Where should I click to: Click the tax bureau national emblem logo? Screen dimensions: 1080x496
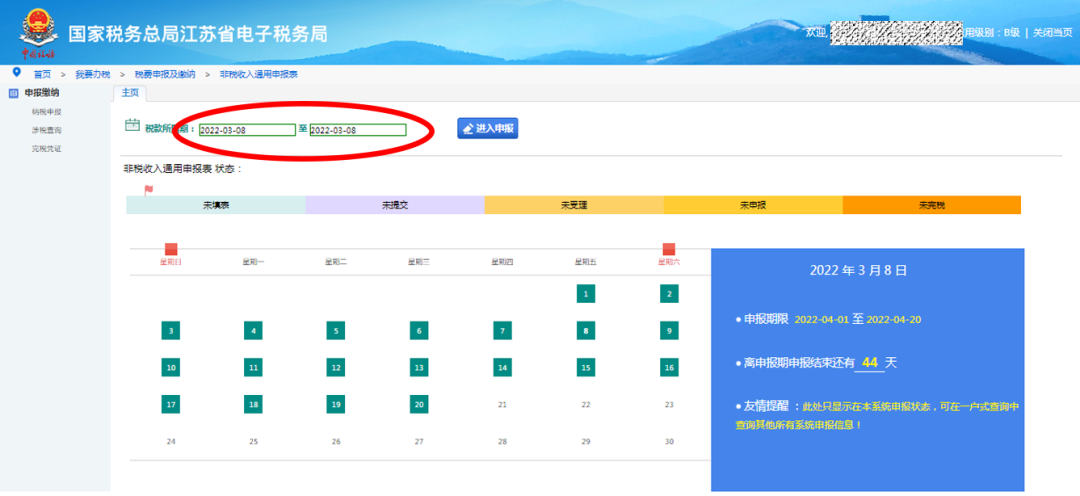[37, 28]
